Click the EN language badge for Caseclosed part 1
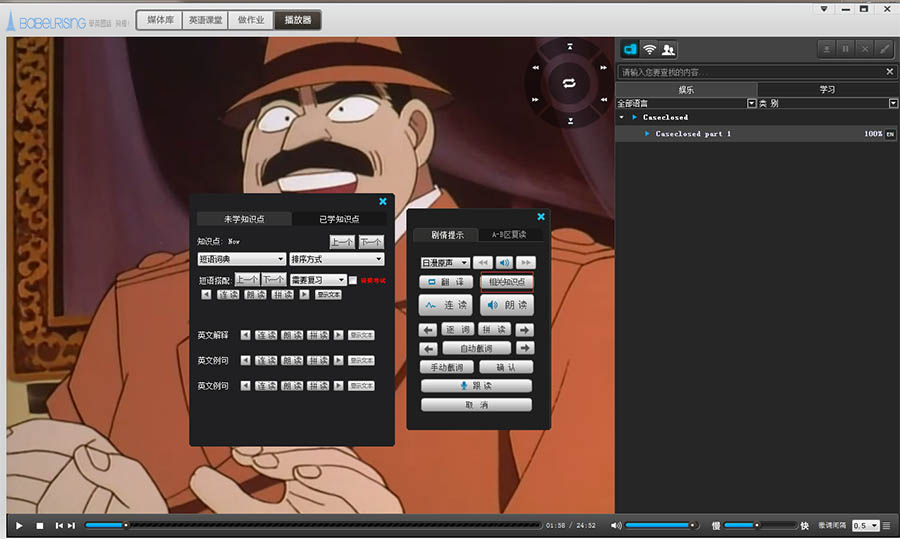The width and height of the screenshot is (900, 539). (x=890, y=134)
